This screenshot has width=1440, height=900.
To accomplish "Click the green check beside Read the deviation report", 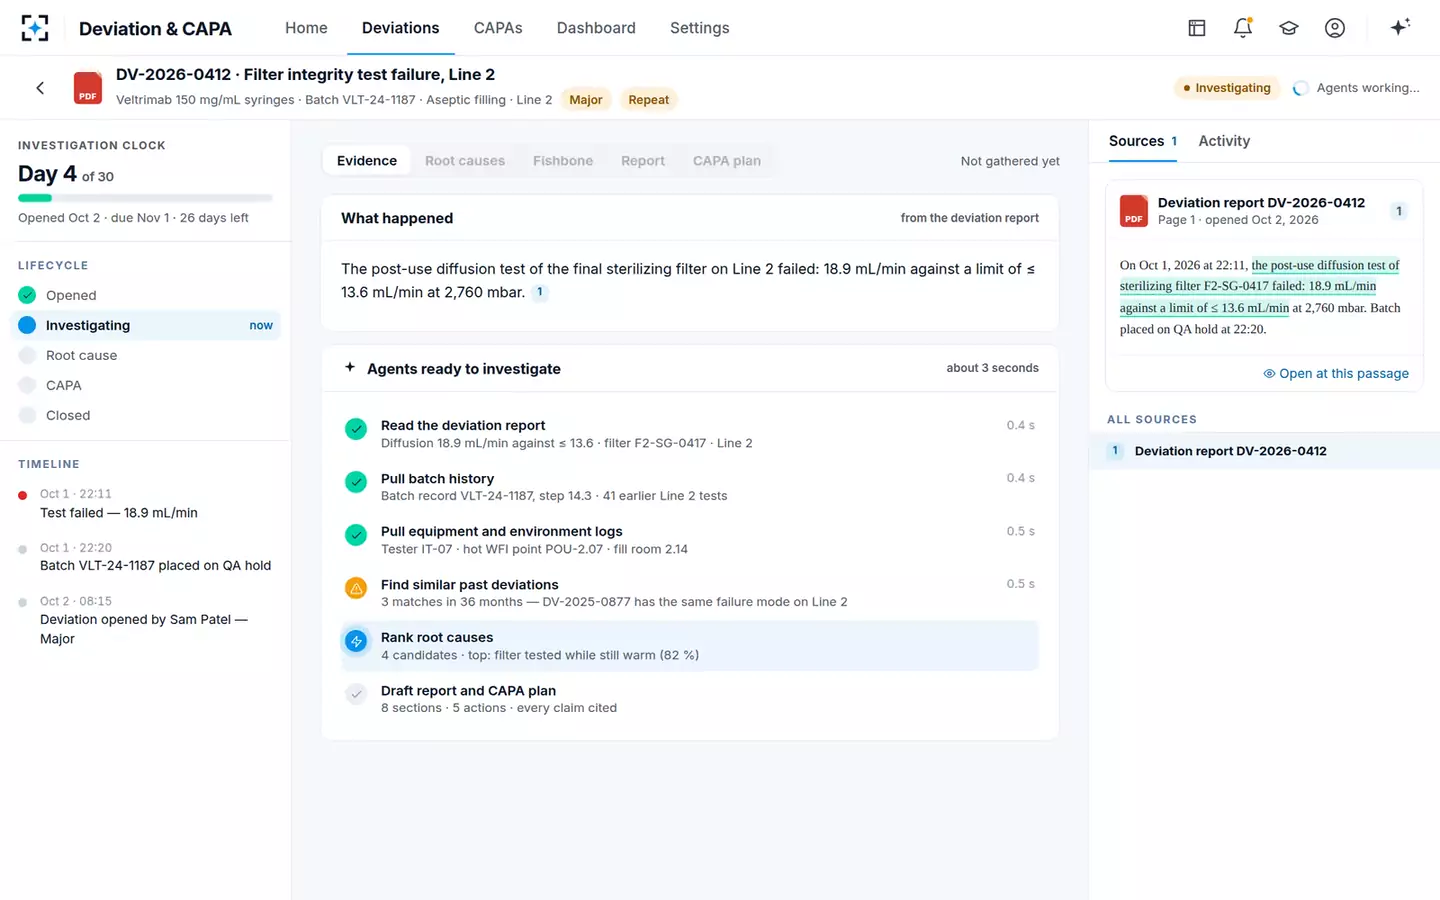I will point(356,429).
